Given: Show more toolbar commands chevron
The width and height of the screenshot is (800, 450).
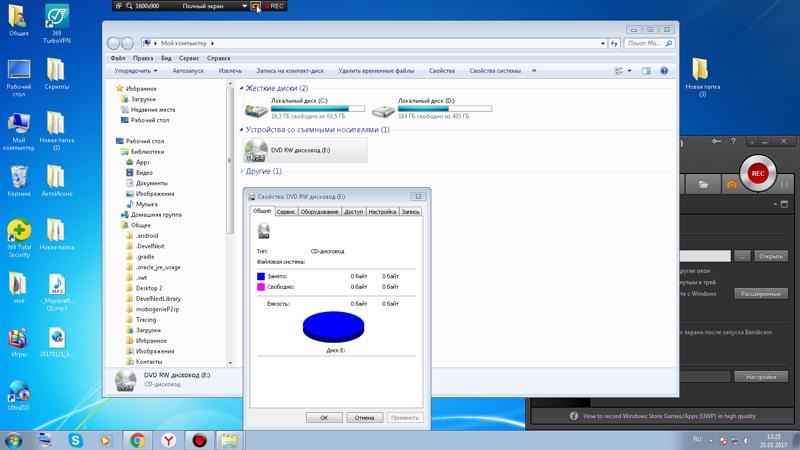Looking at the screenshot, I should 534,71.
